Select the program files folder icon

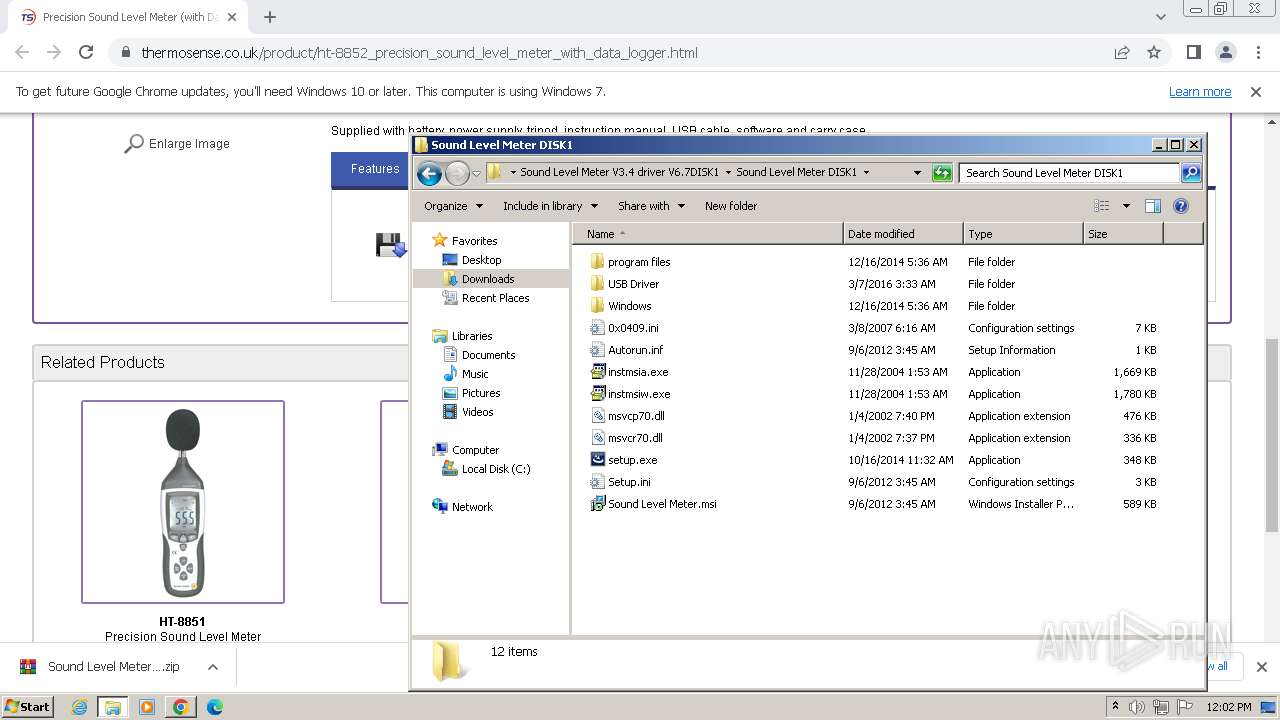(x=597, y=262)
